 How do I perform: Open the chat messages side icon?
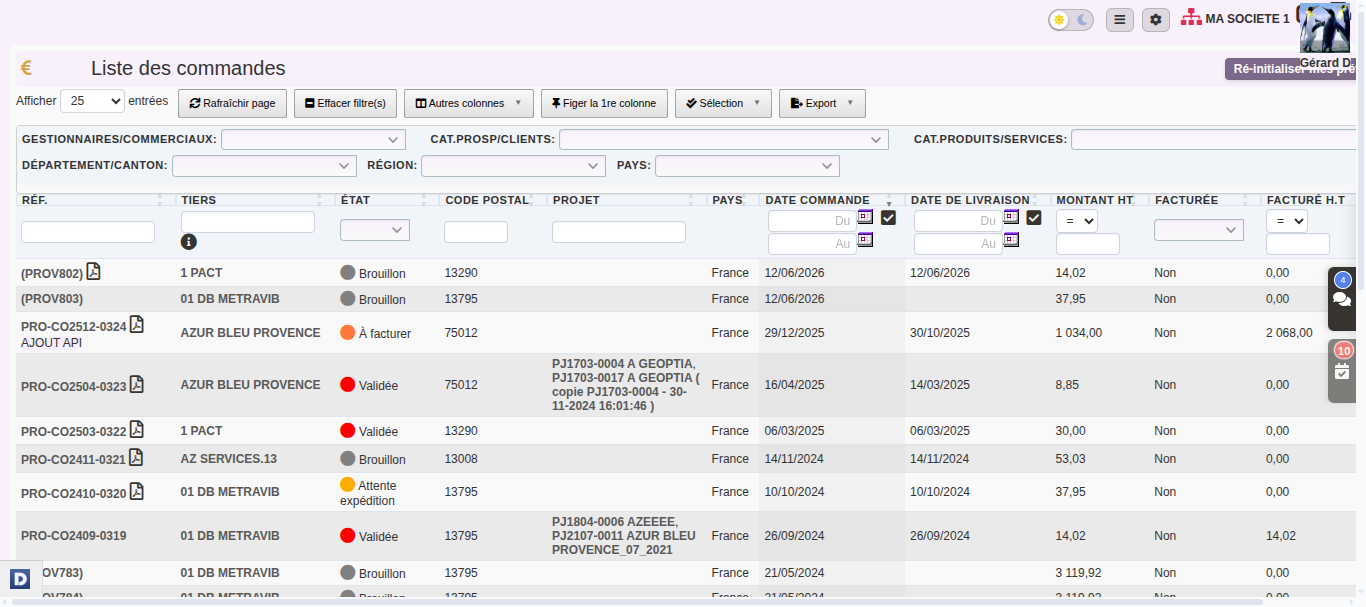(1342, 299)
